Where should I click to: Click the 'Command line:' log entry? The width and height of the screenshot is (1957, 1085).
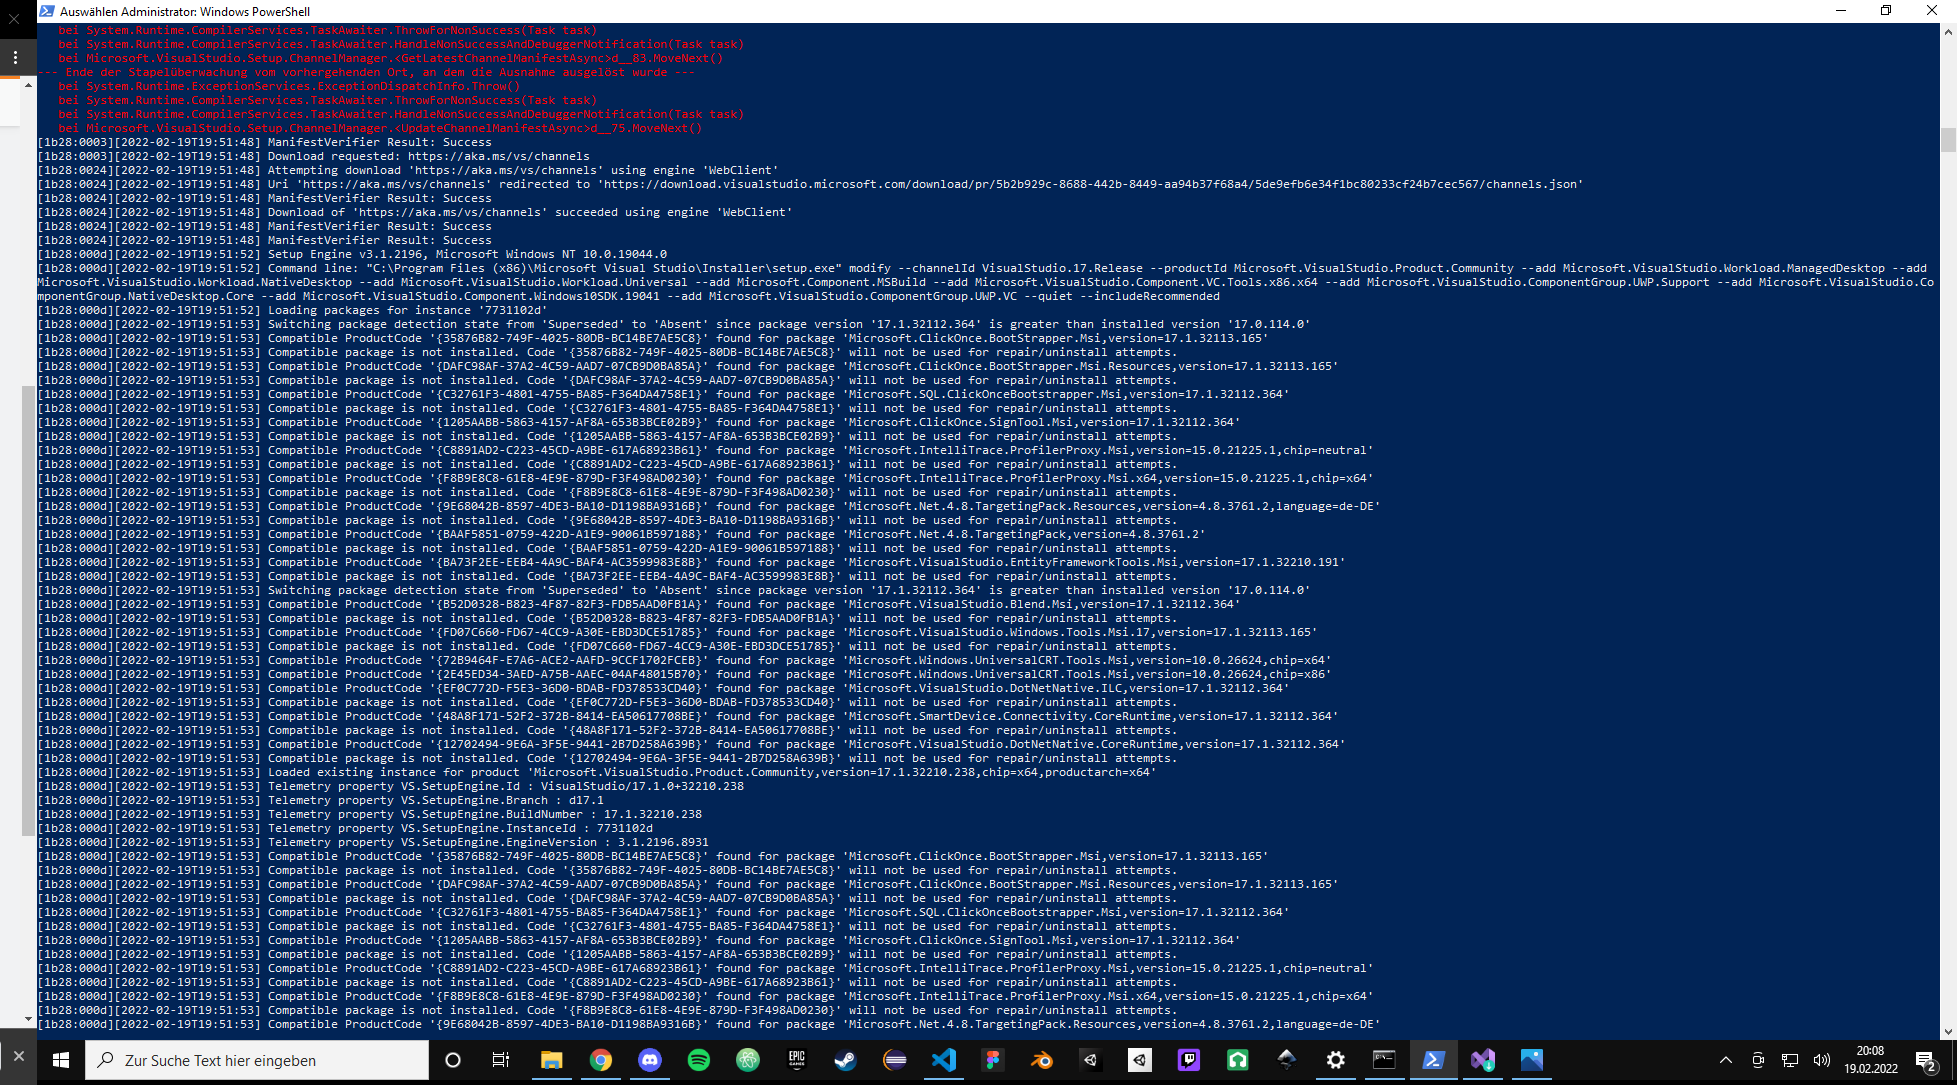[x=986, y=282]
